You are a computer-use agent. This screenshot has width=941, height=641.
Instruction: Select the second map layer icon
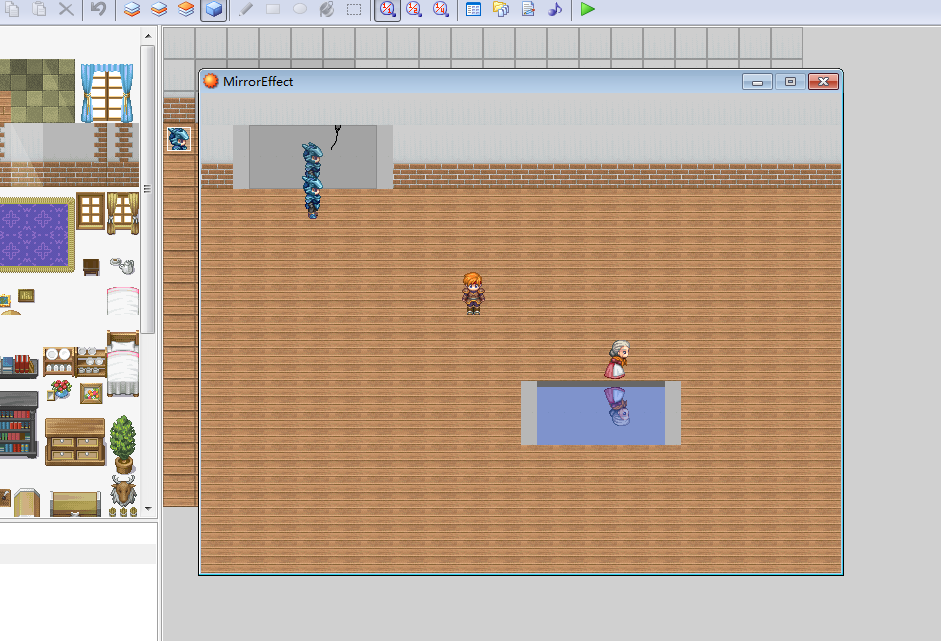point(159,9)
